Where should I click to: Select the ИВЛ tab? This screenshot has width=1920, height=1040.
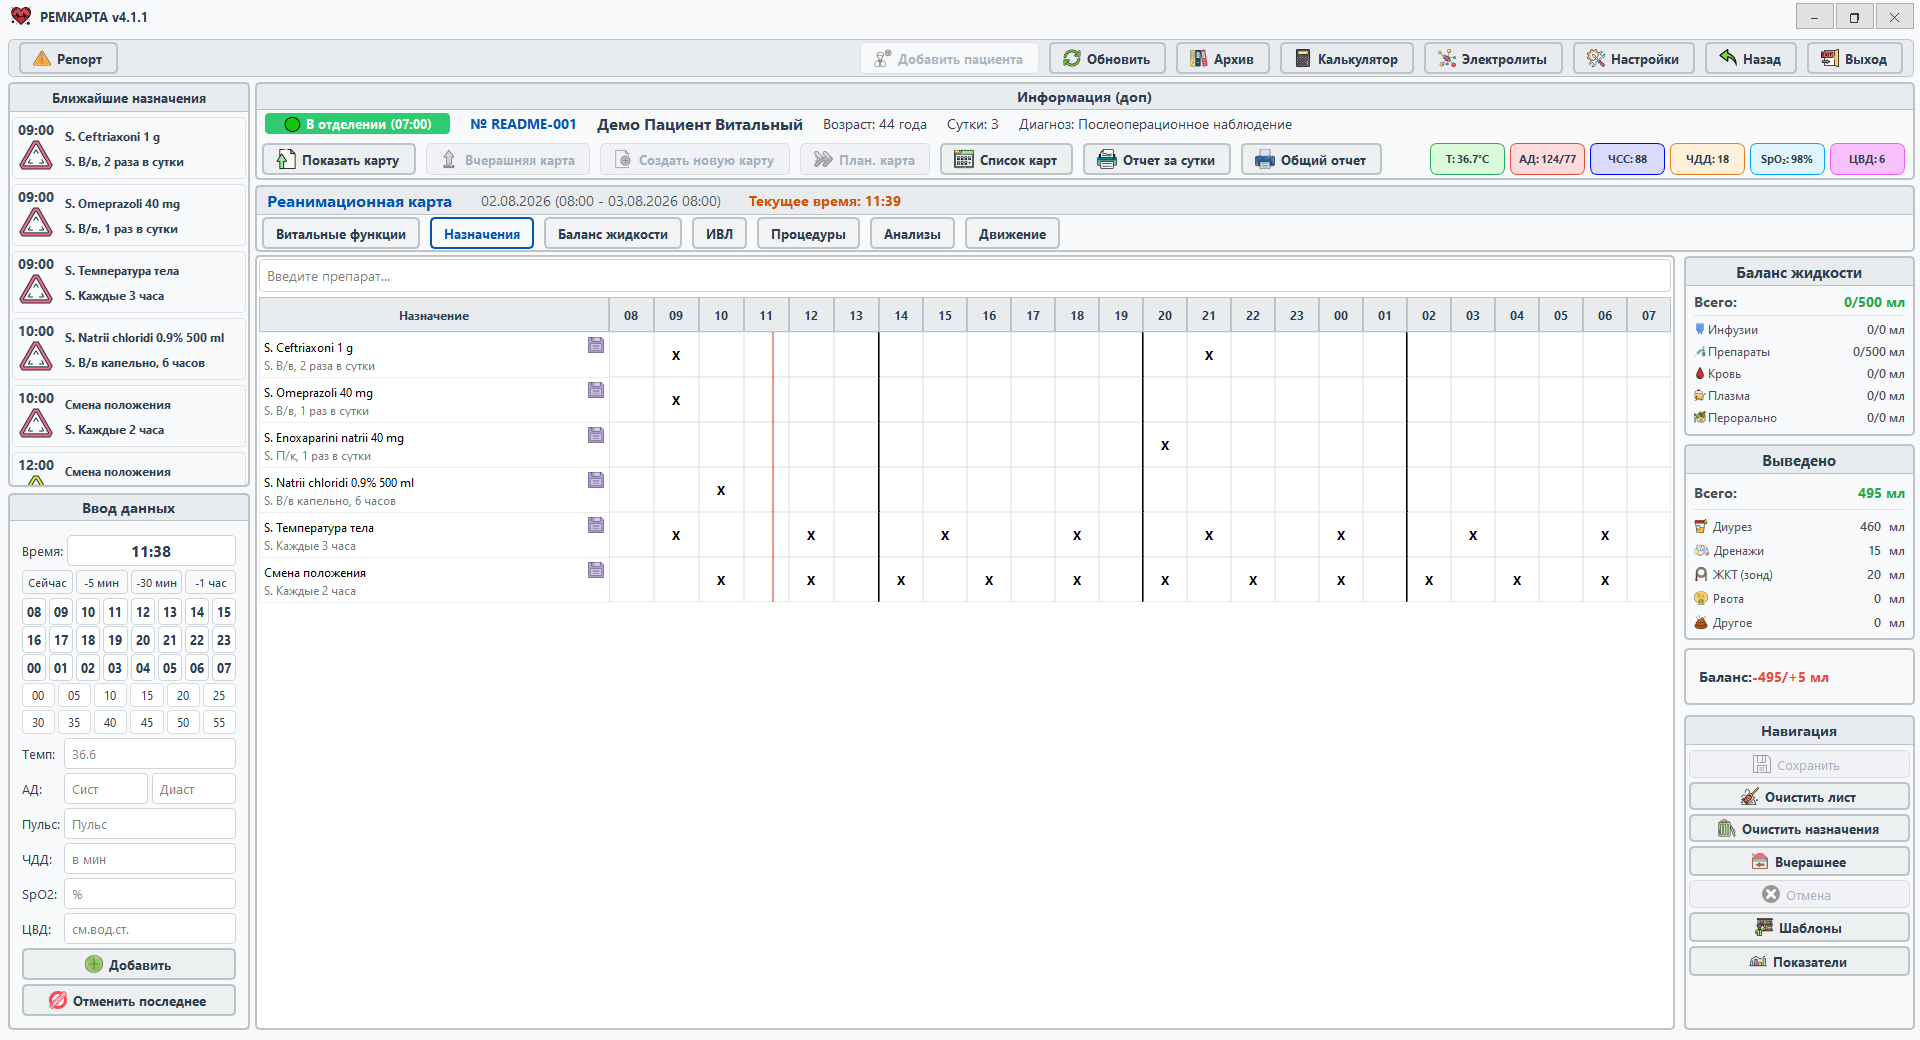click(719, 234)
